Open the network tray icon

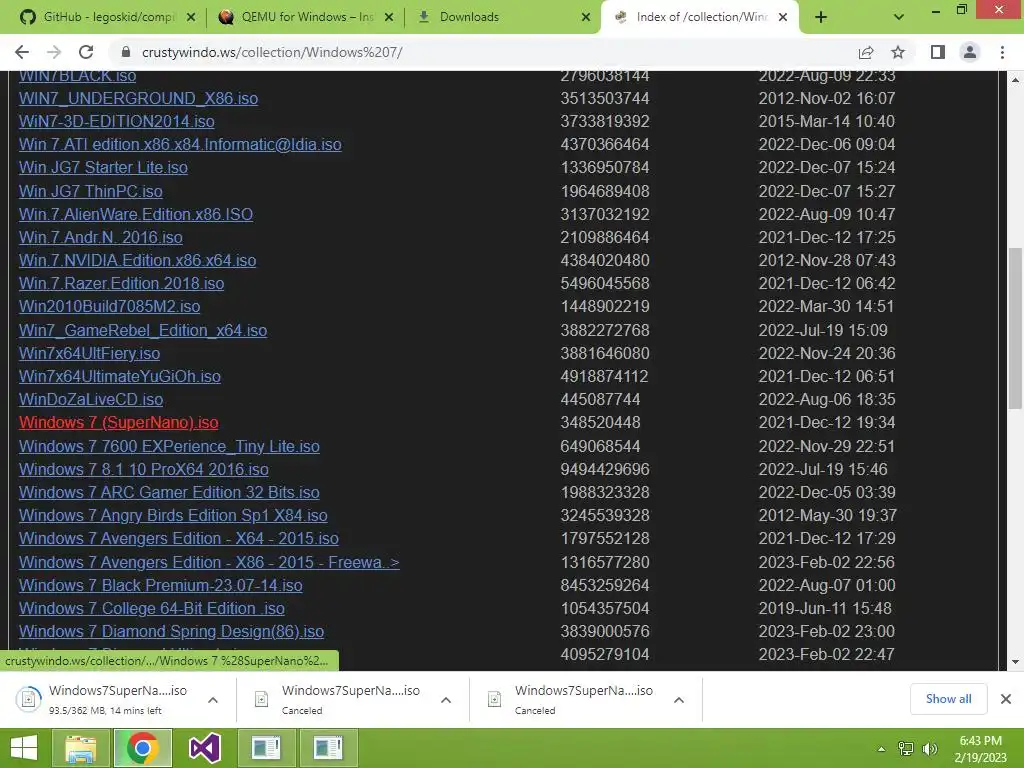tap(906, 749)
